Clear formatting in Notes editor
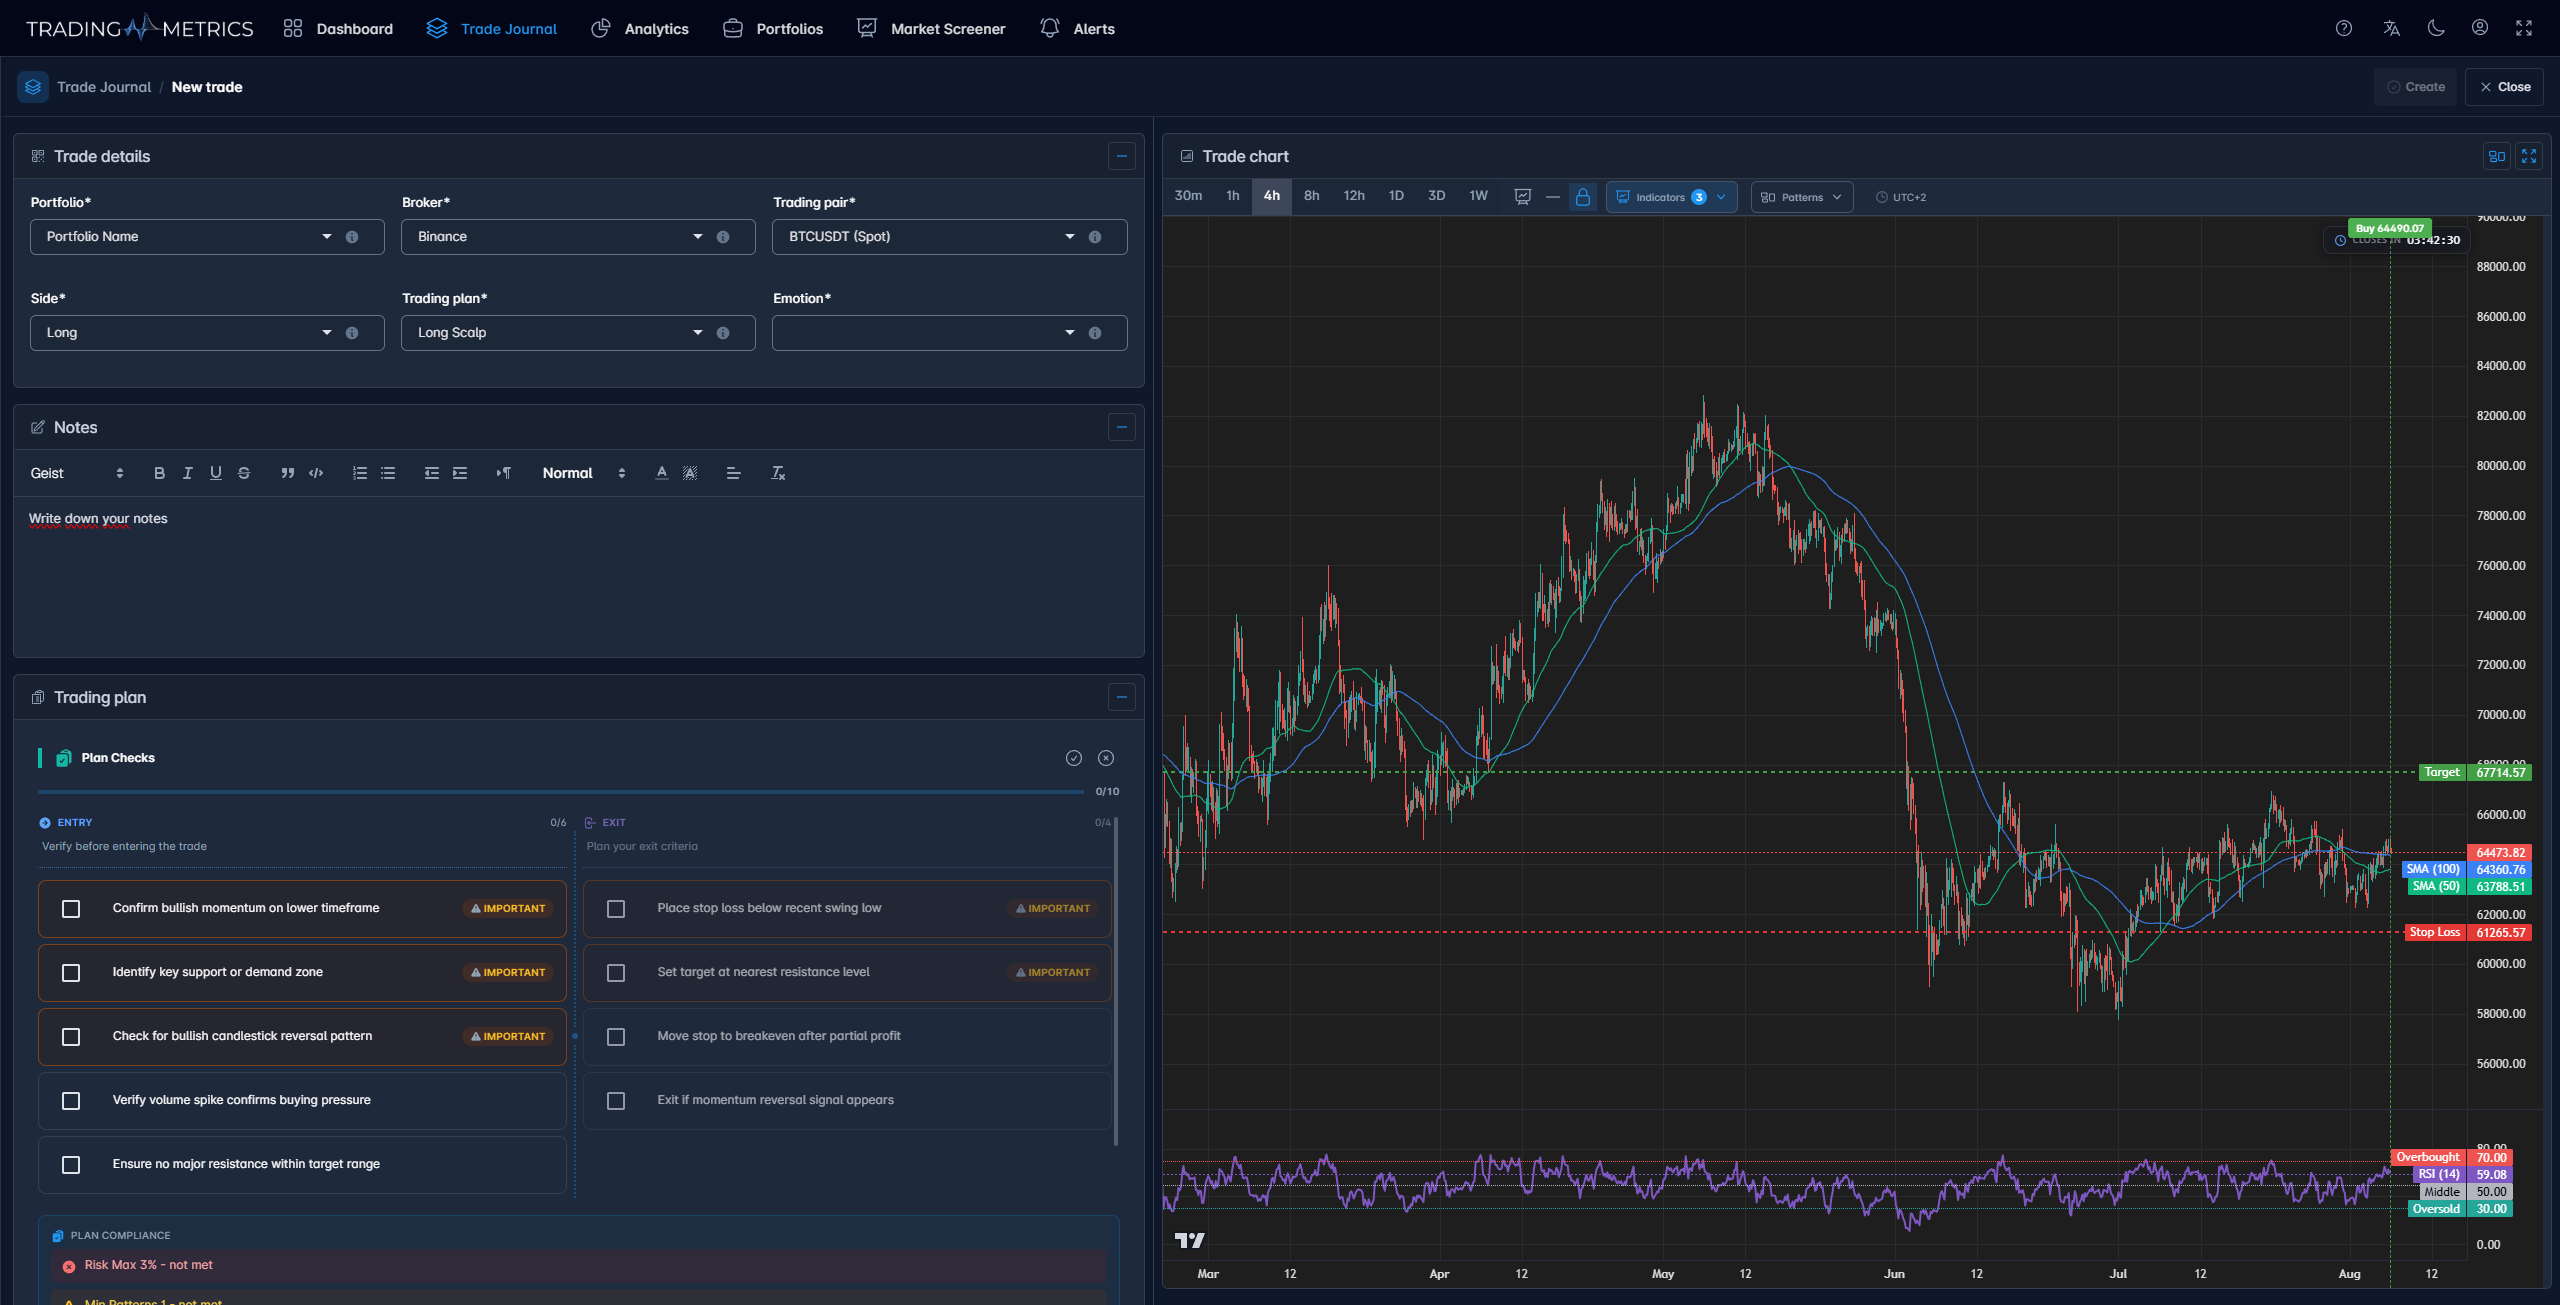Viewport: 2560px width, 1305px height. tap(778, 473)
